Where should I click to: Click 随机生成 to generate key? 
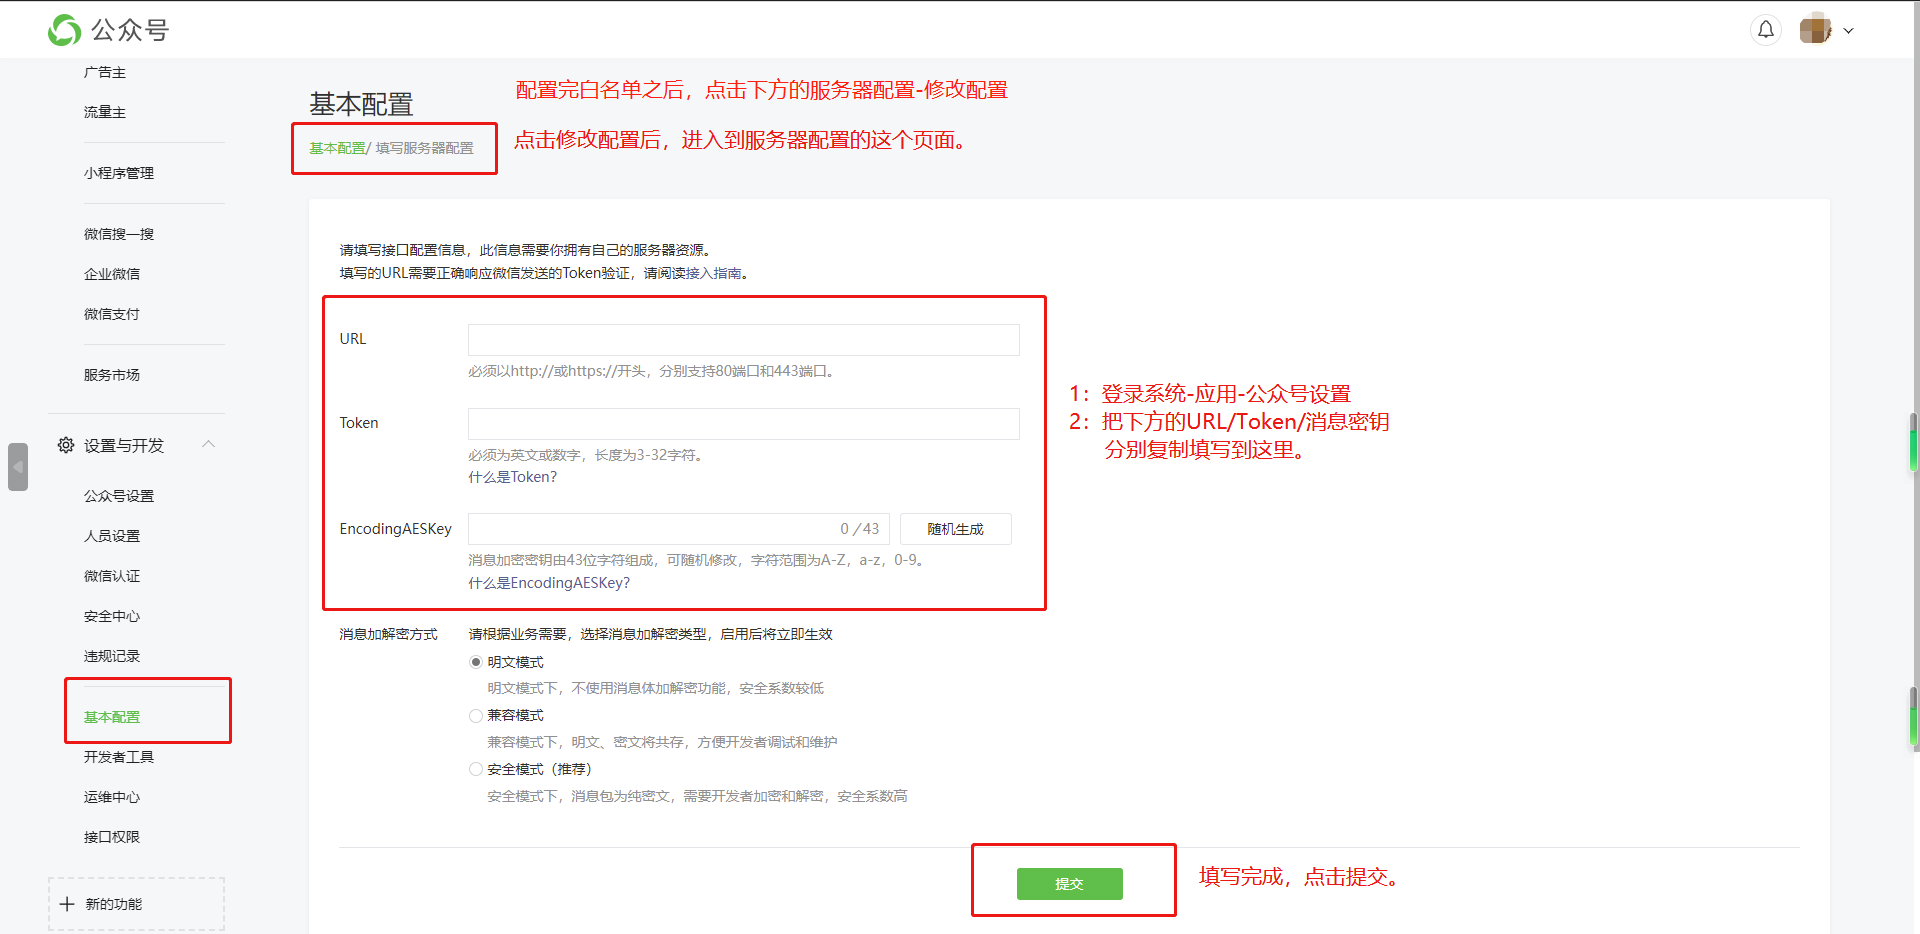tap(955, 529)
